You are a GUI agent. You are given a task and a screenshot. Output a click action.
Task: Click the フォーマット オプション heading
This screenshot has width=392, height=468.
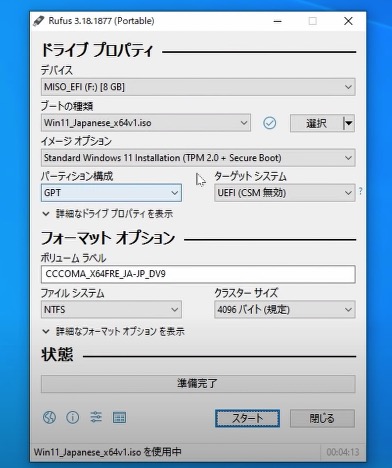click(108, 238)
